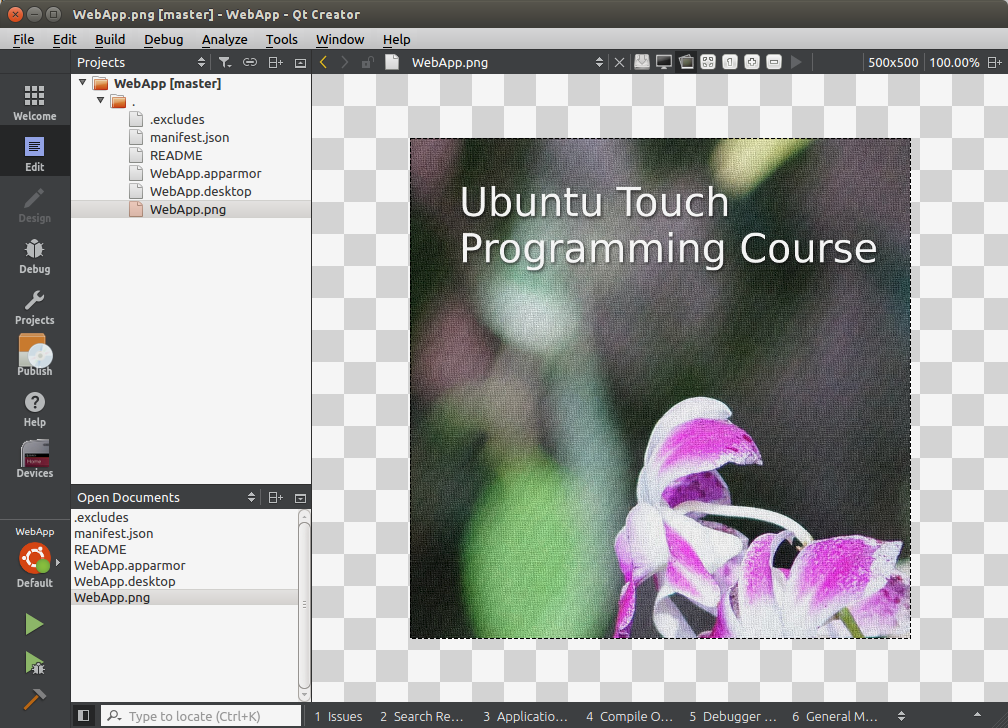Show the Issues output pane
Image resolution: width=1008 pixels, height=728 pixels.
339,716
